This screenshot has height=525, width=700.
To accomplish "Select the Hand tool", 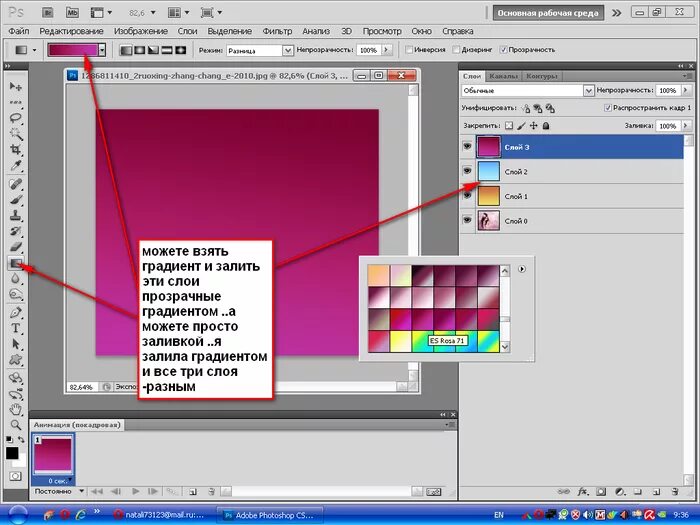I will pos(16,408).
